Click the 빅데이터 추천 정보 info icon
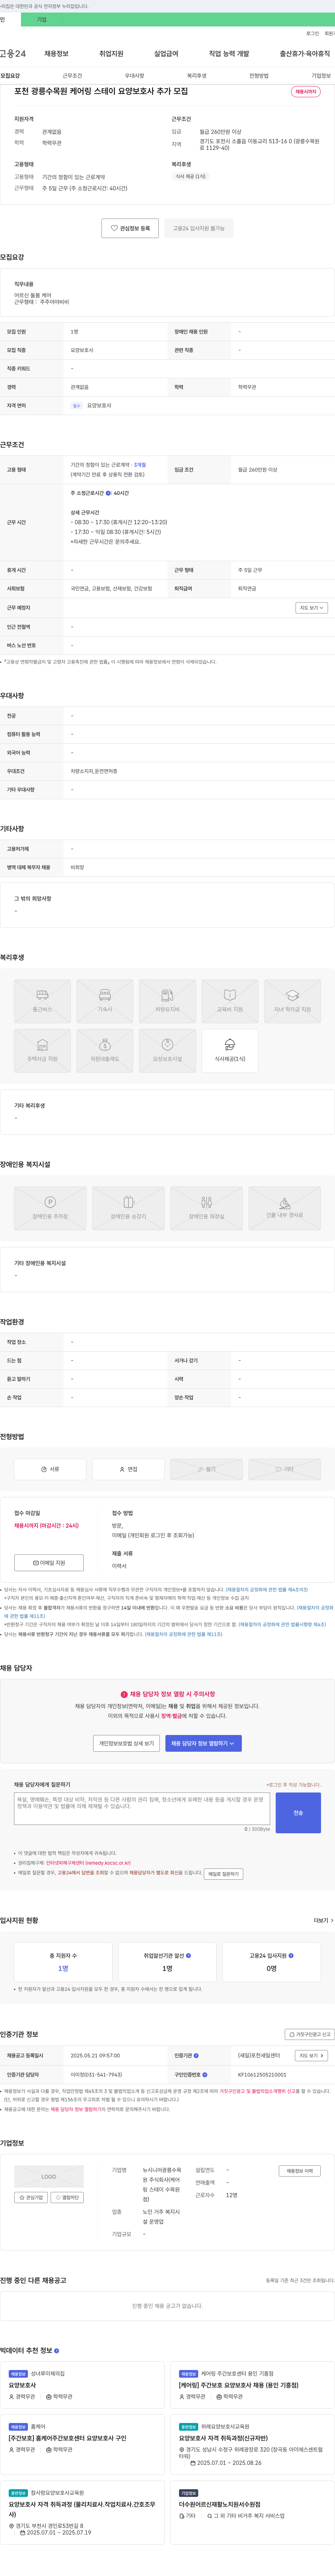The image size is (335, 2576). point(56,2351)
